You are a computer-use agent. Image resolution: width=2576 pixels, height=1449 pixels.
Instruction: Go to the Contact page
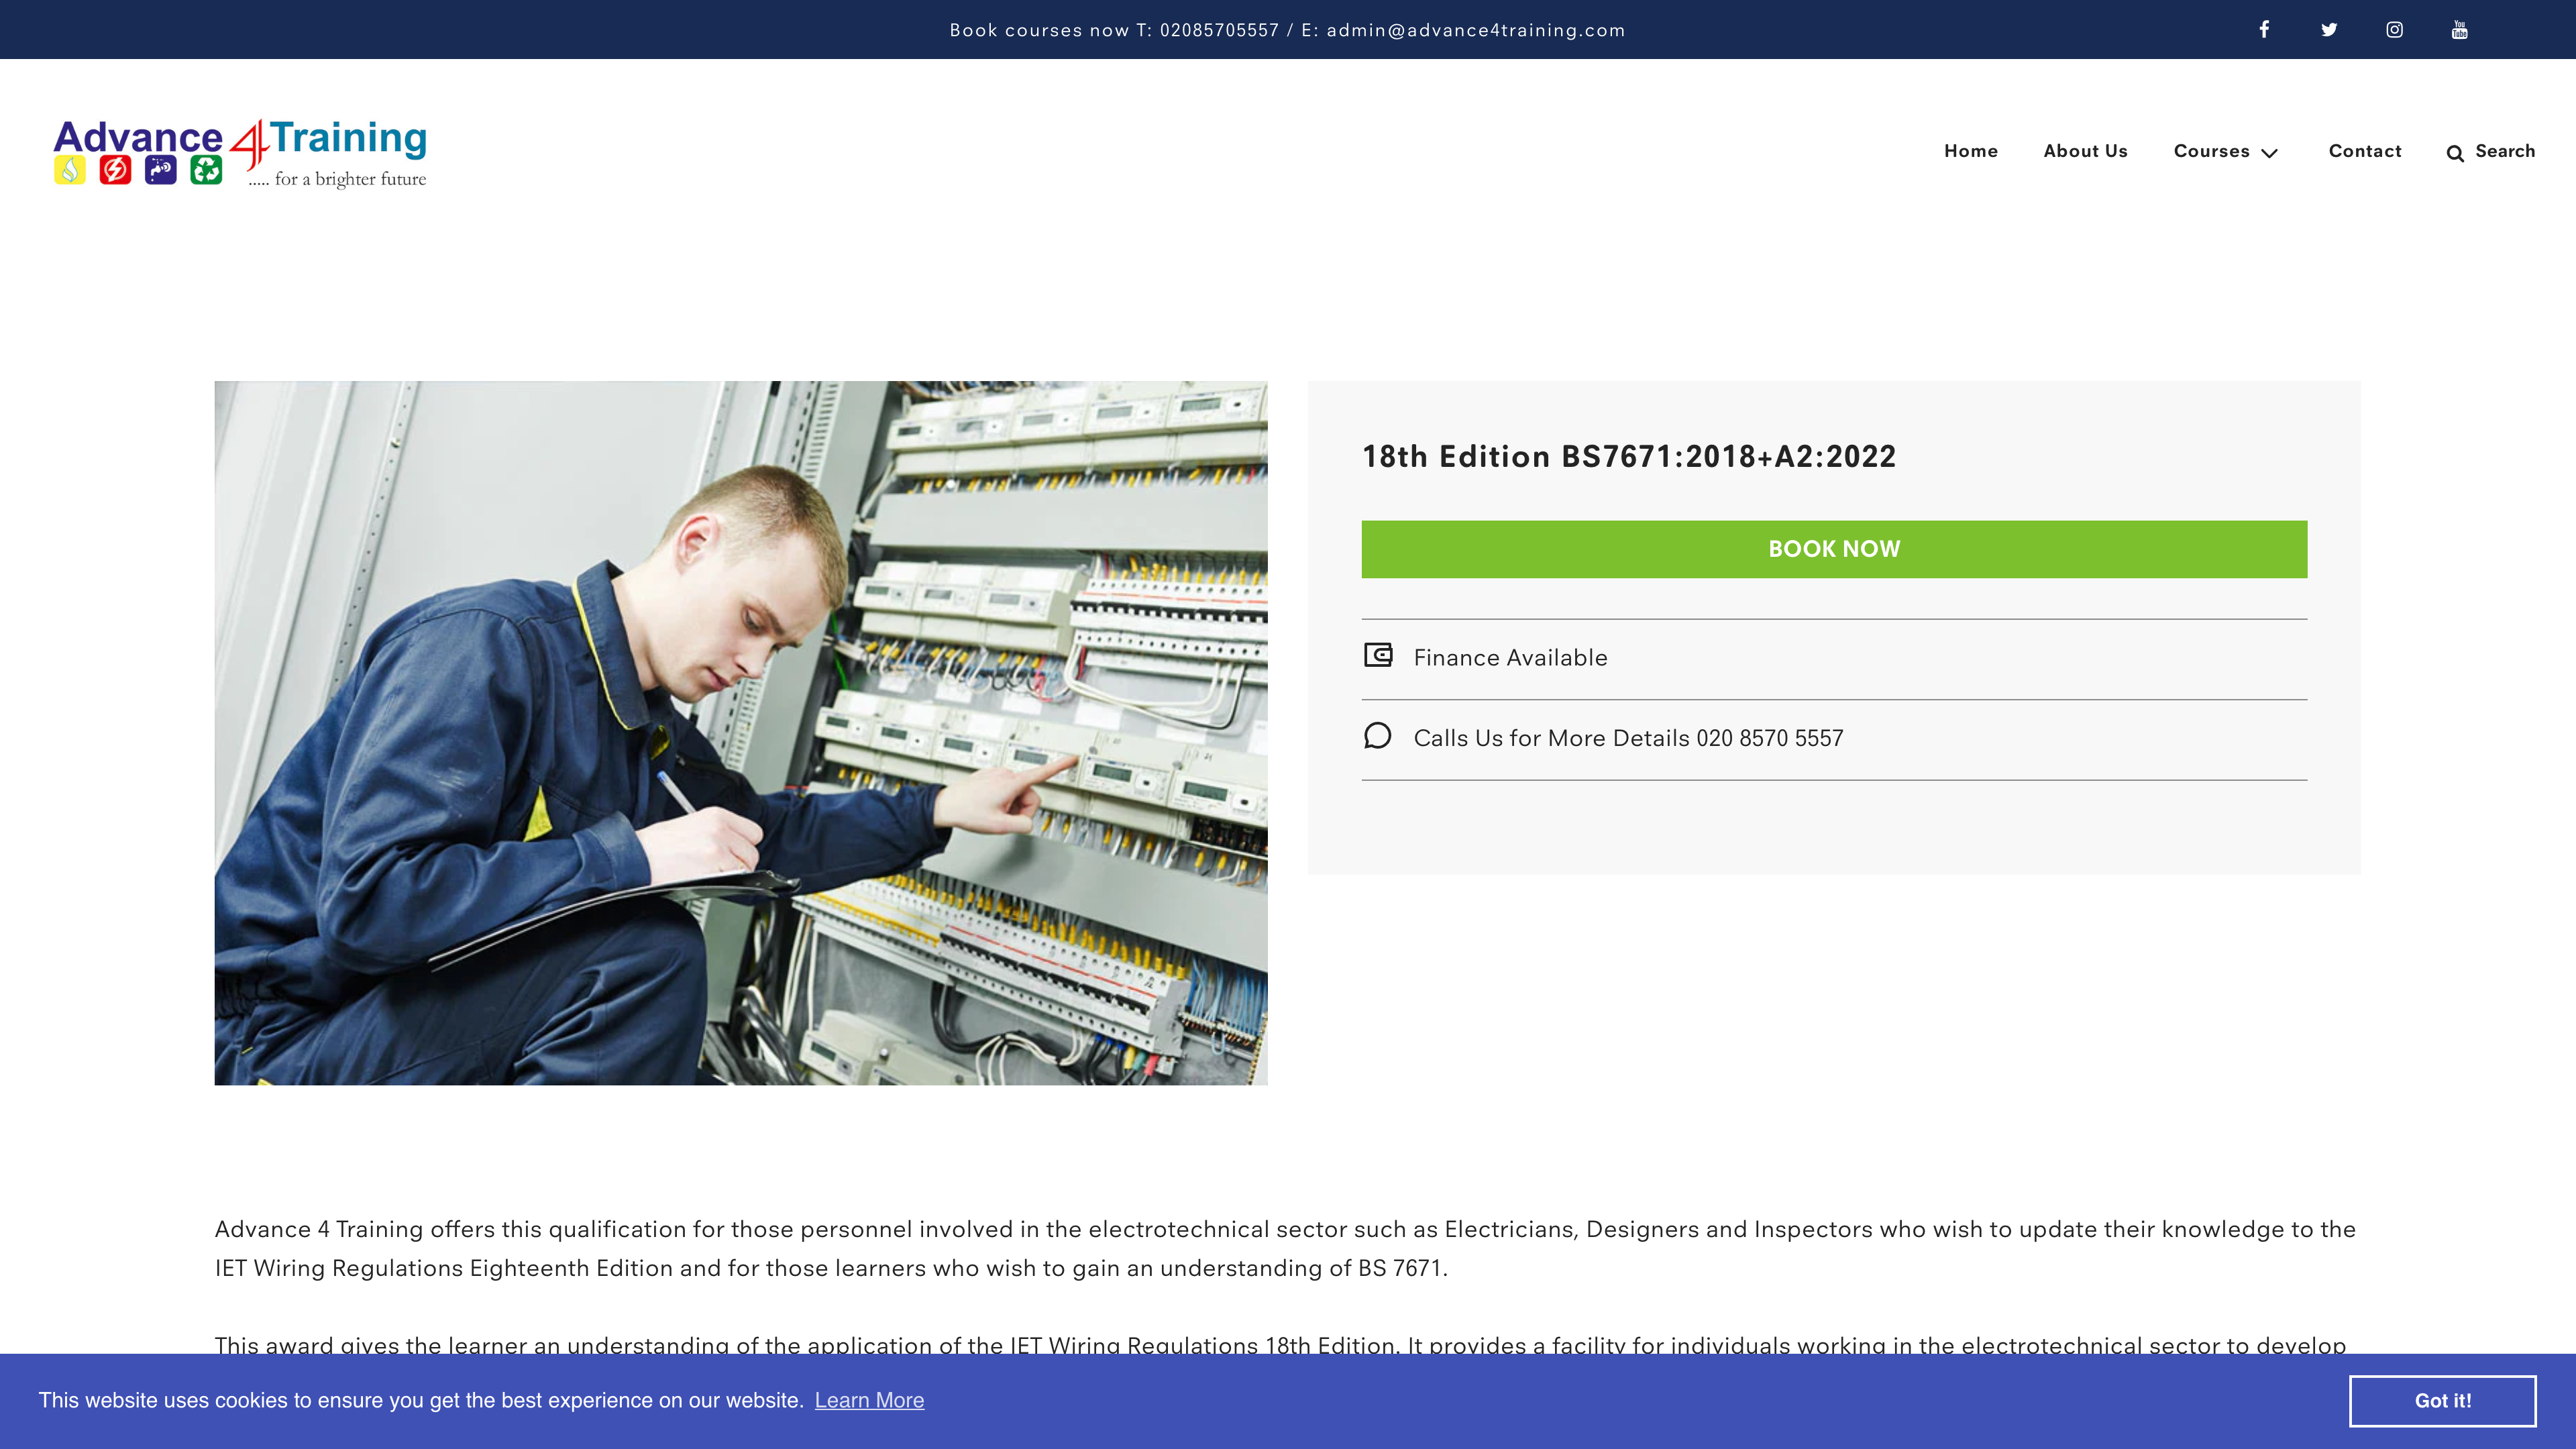pos(2365,151)
